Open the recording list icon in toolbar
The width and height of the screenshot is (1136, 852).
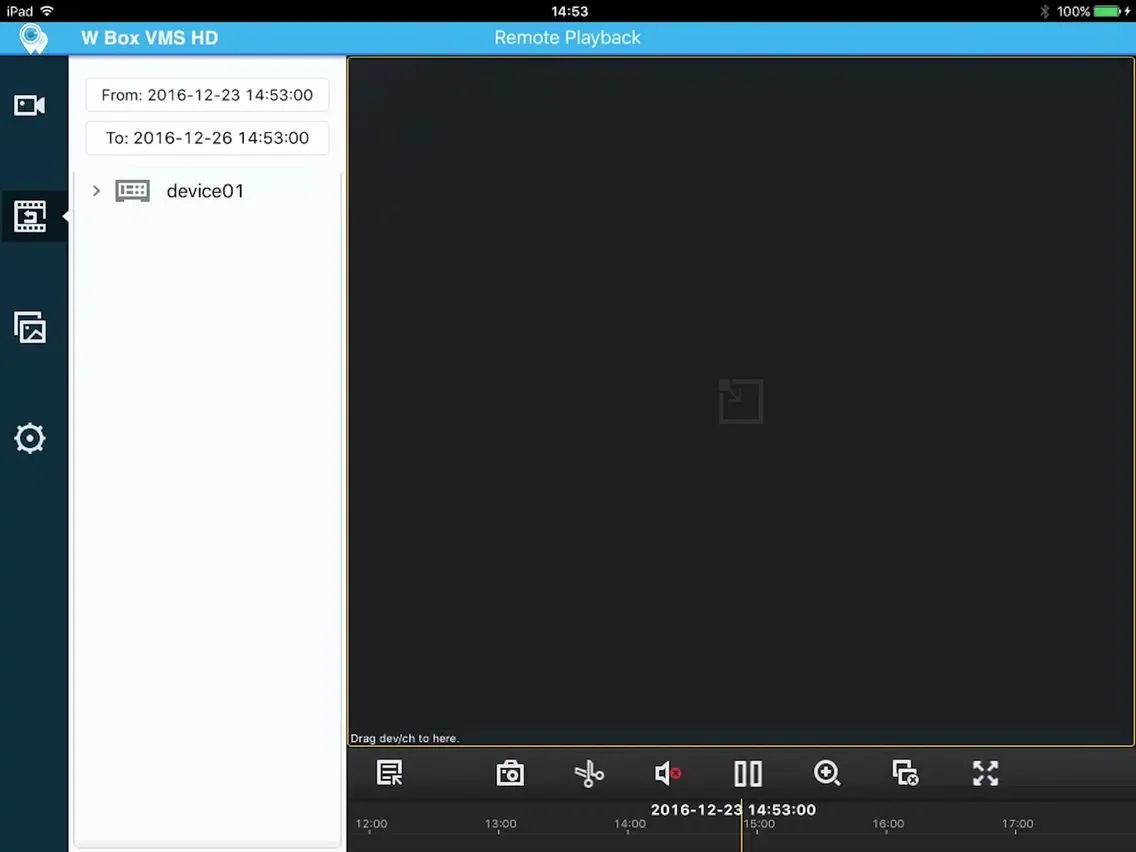tap(389, 773)
